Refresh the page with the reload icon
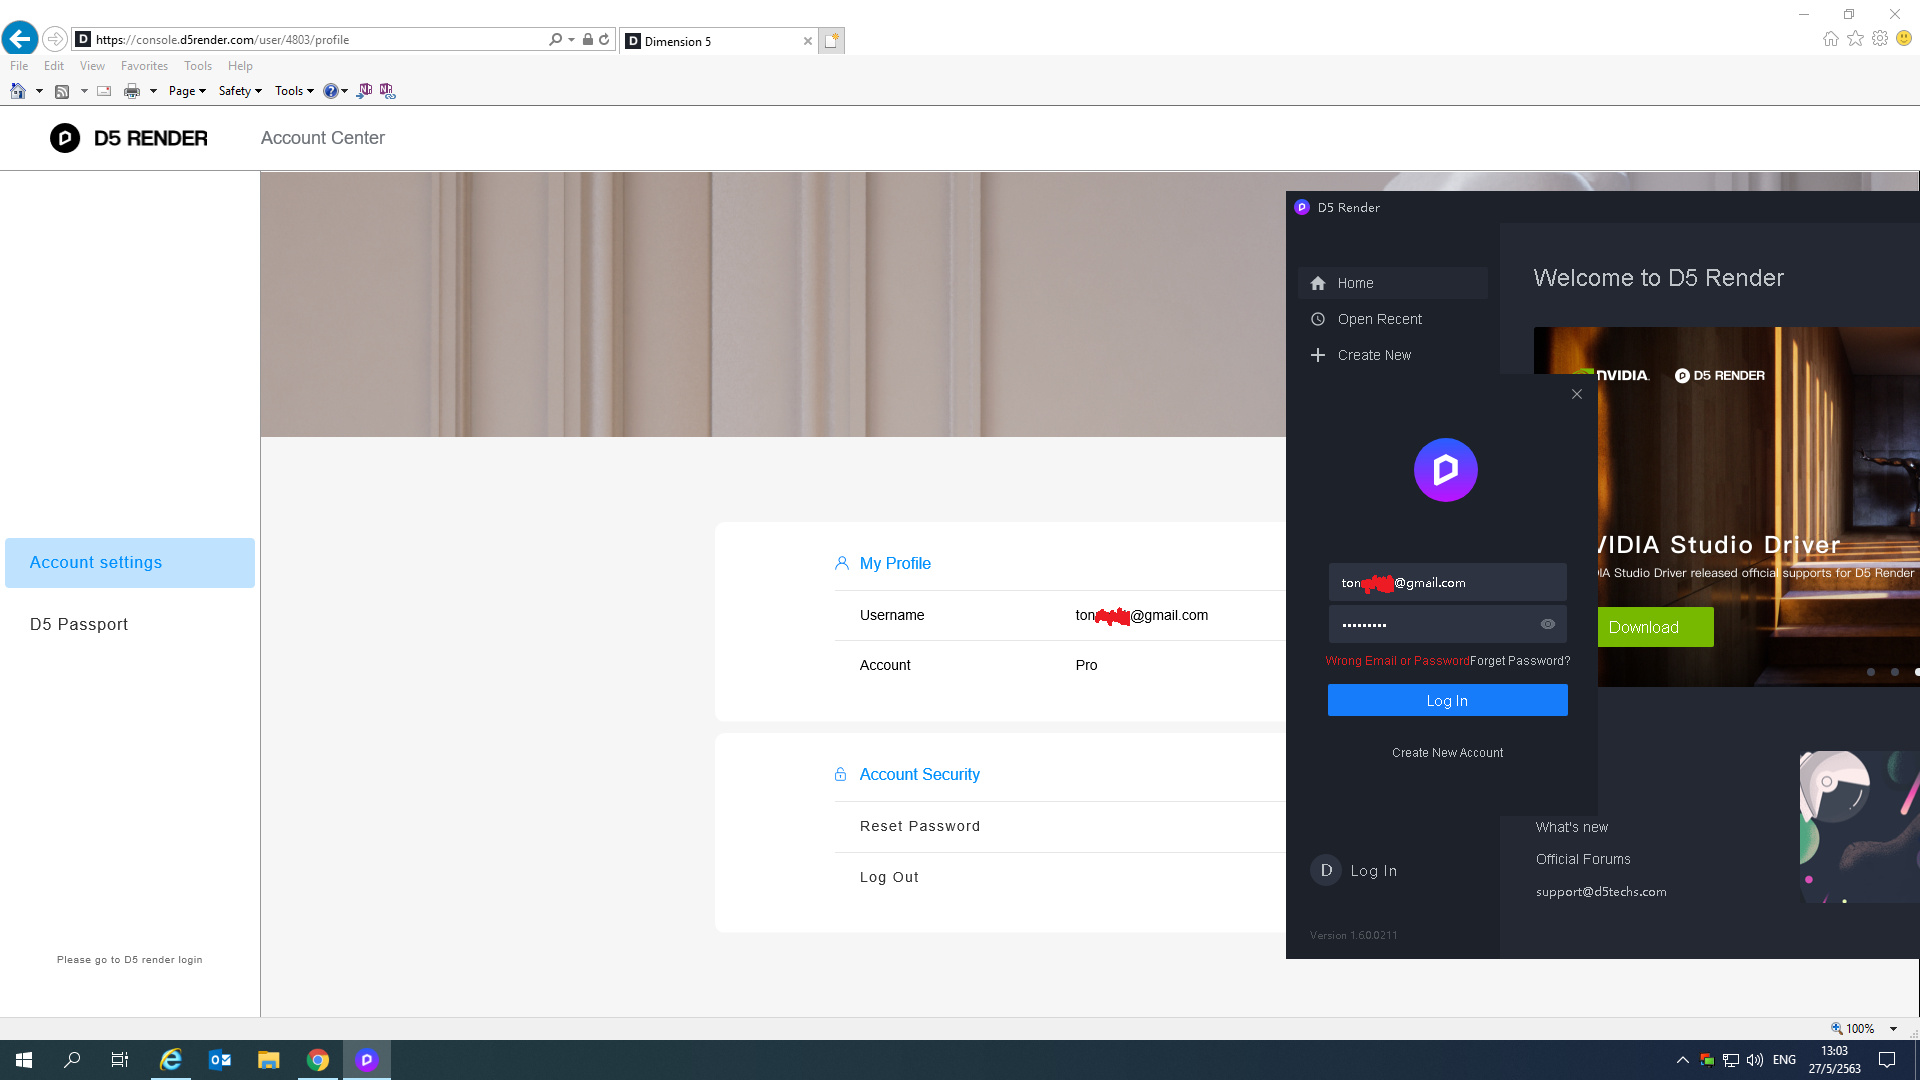1920x1080 pixels. pyautogui.click(x=604, y=40)
